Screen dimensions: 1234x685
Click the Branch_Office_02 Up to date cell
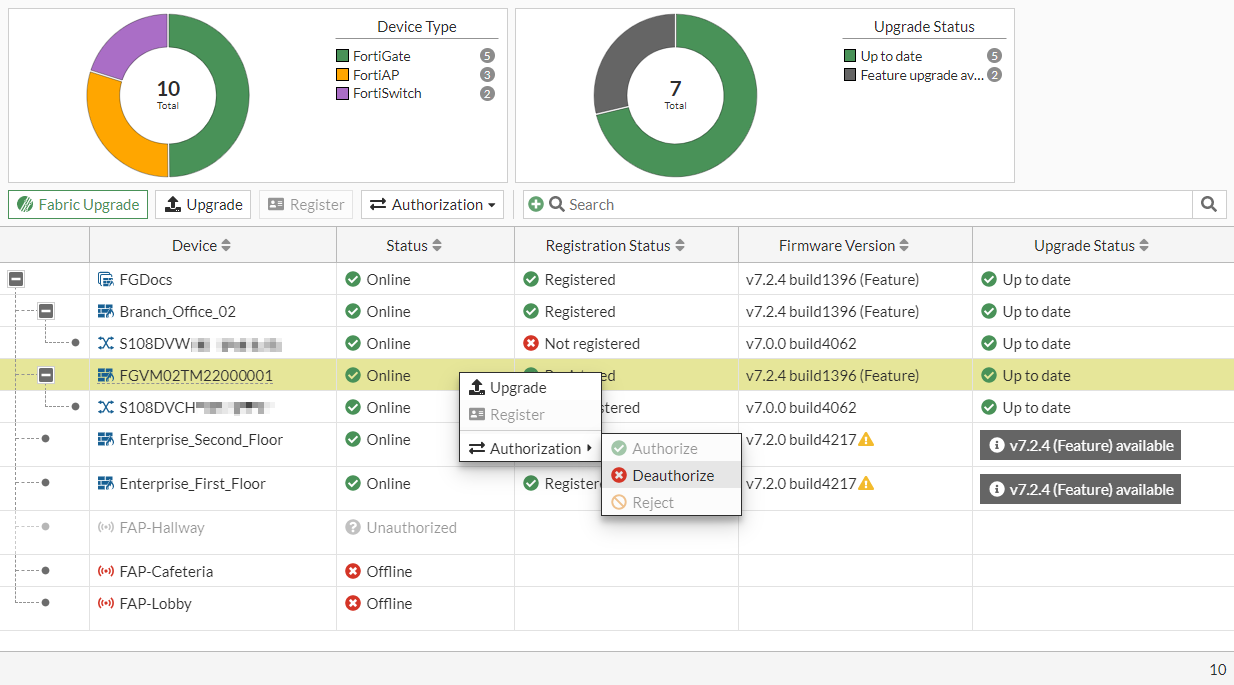(x=1103, y=311)
